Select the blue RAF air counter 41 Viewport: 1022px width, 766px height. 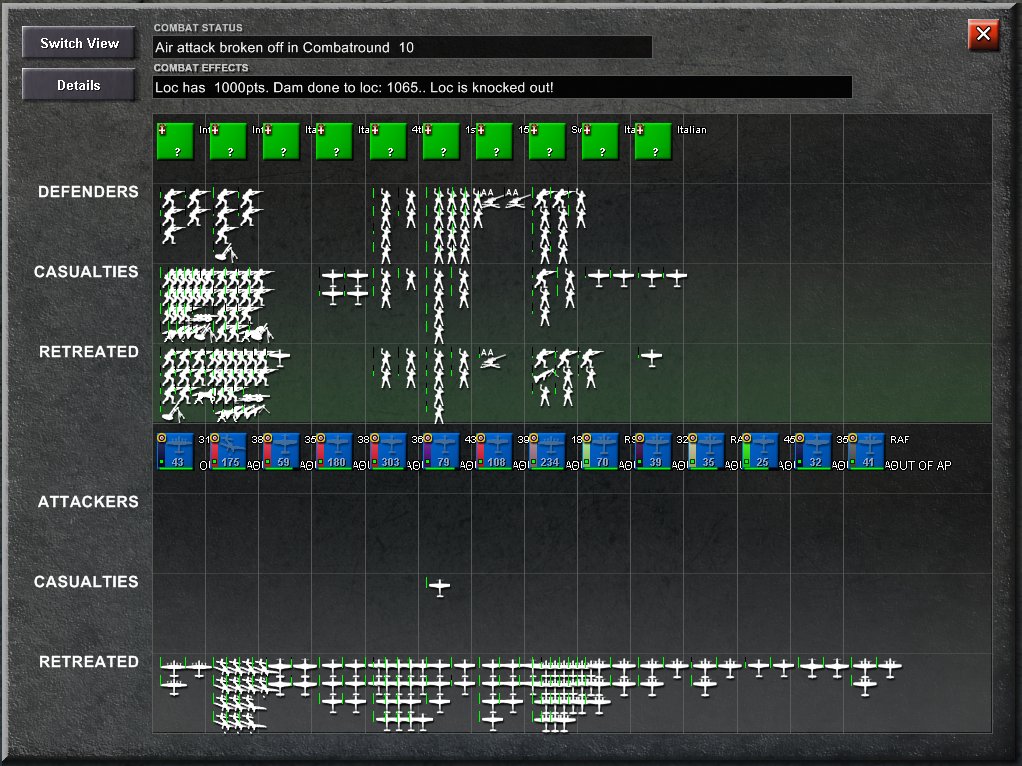coord(867,451)
